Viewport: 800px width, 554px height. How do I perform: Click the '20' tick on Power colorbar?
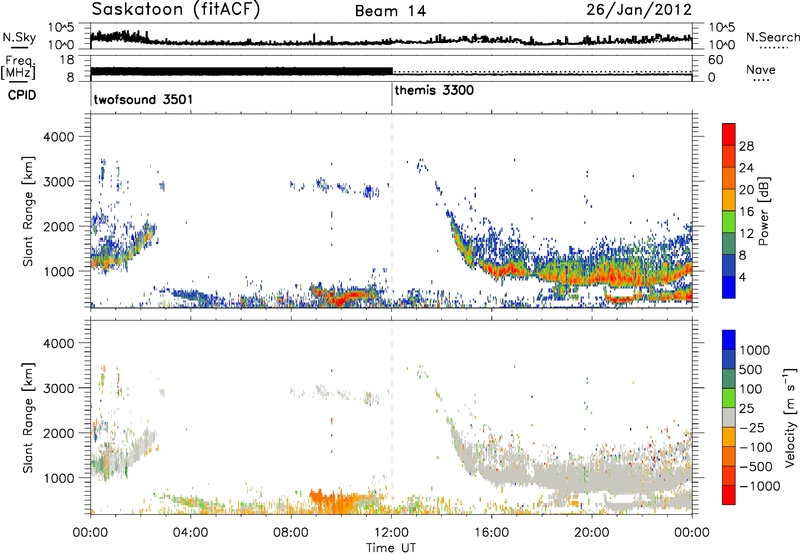coord(746,190)
